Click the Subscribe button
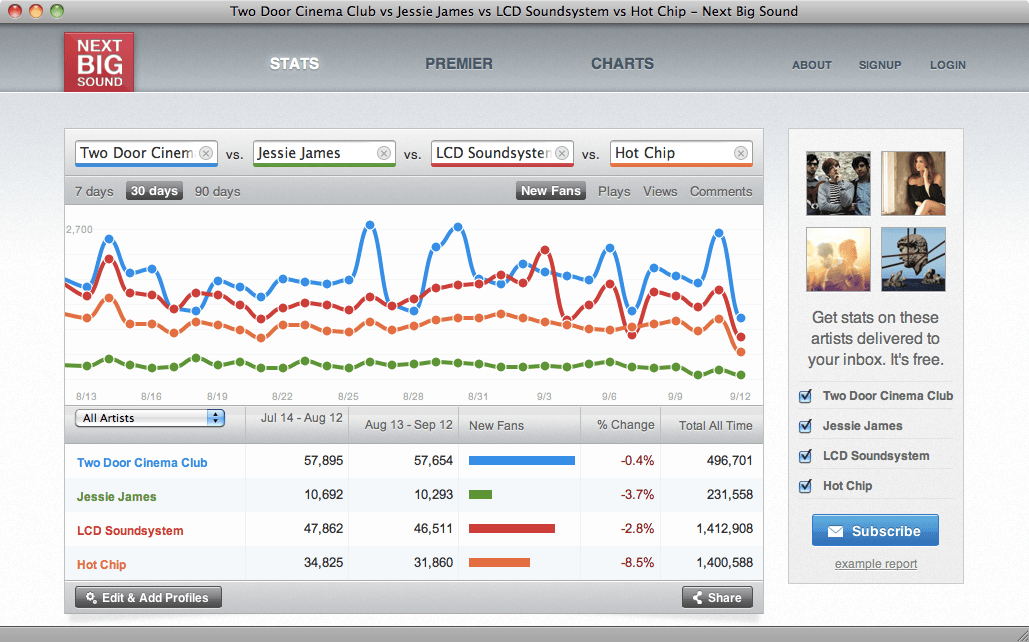 (875, 530)
